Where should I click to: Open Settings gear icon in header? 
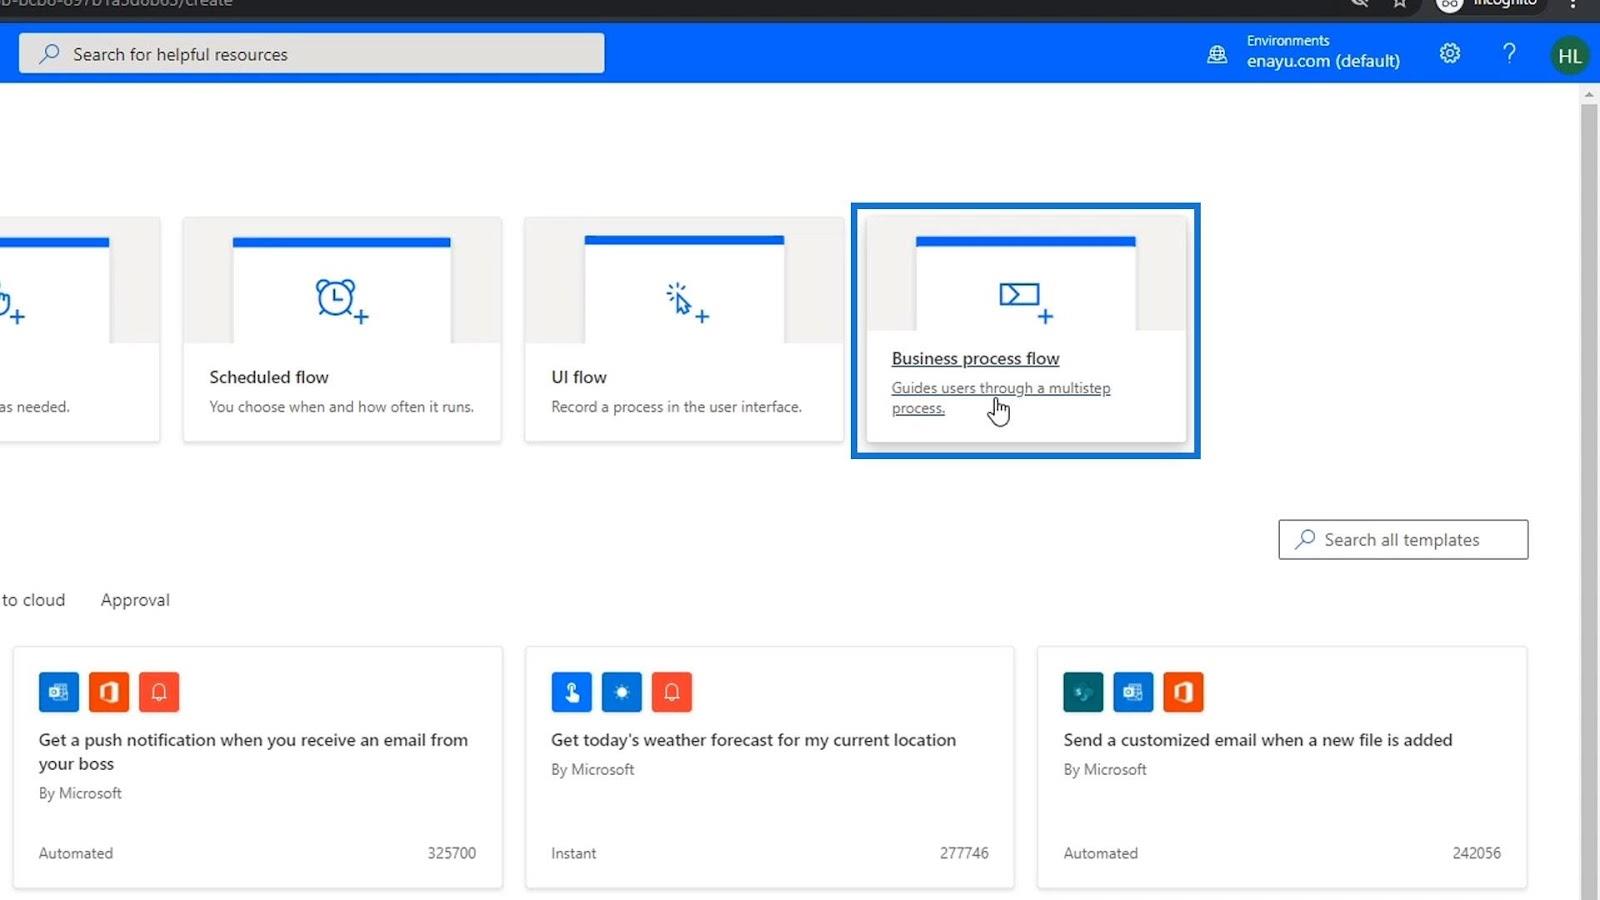pyautogui.click(x=1449, y=54)
